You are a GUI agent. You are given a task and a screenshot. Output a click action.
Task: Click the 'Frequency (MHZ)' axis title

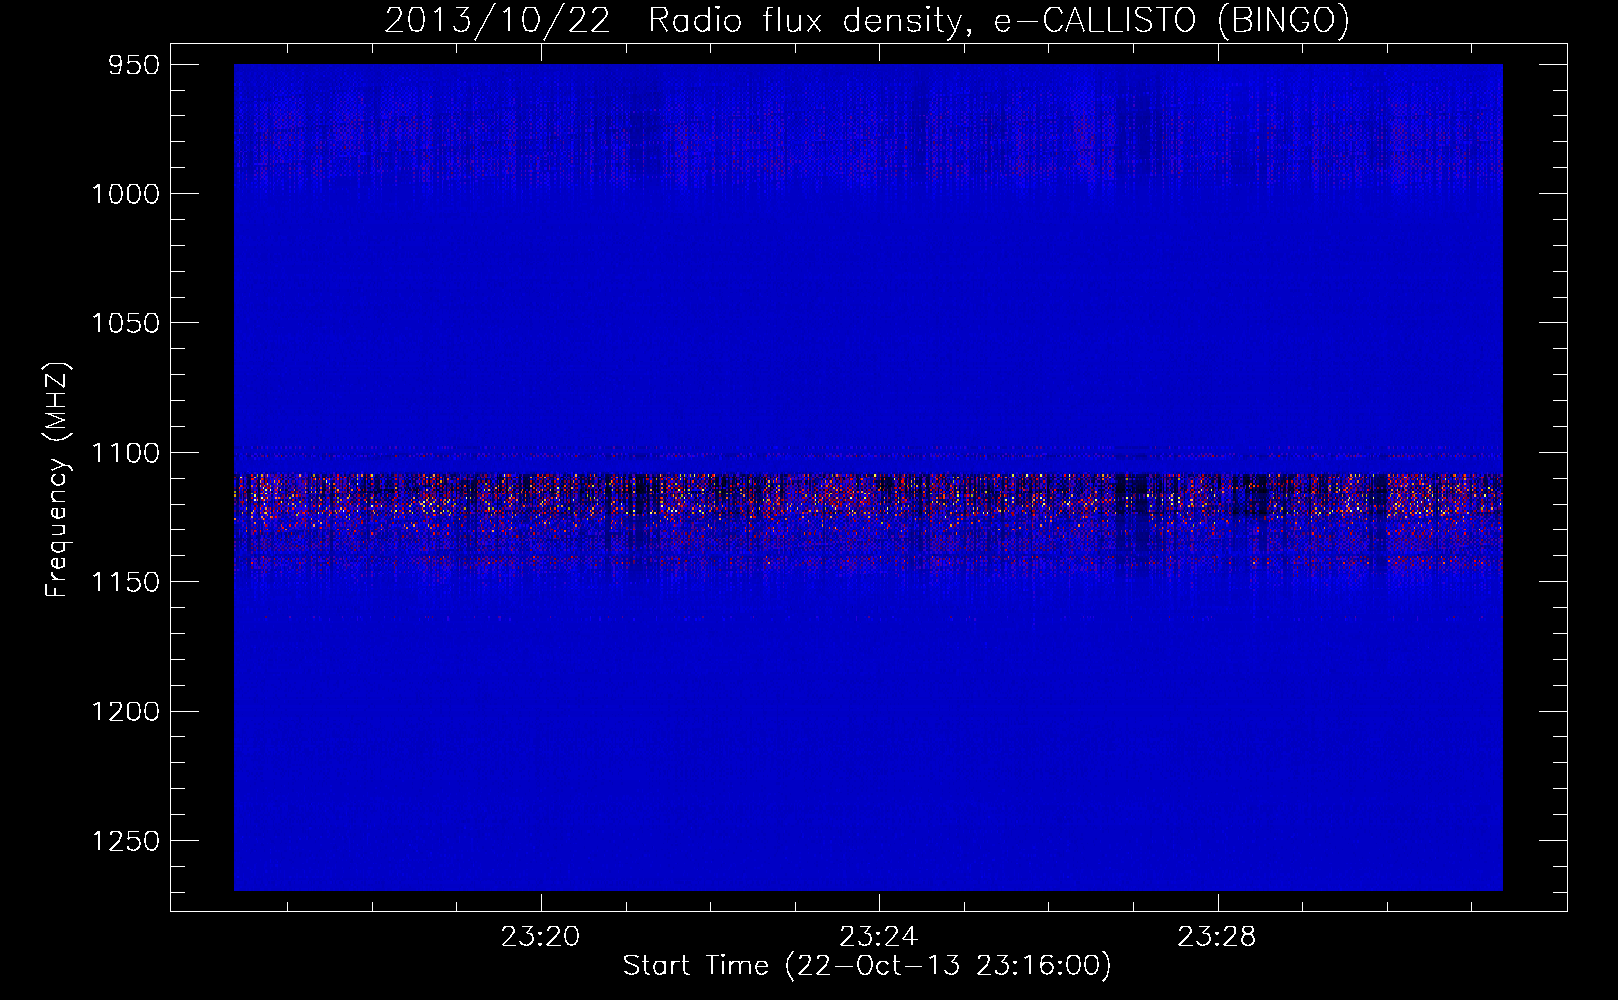coord(57,479)
